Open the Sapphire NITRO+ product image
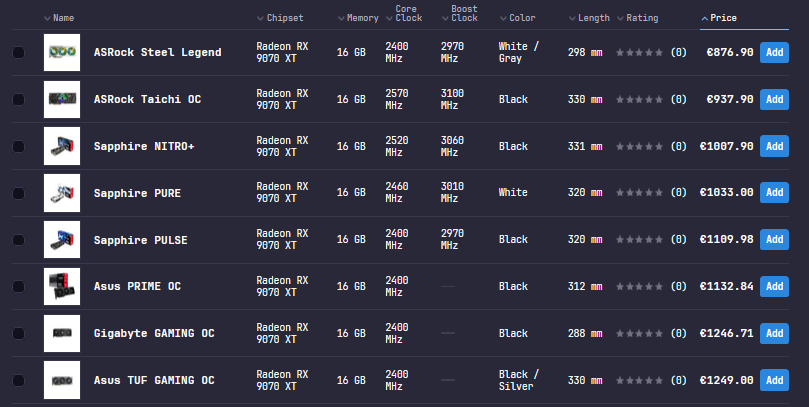Screen dimensions: 809x407 click(62, 146)
